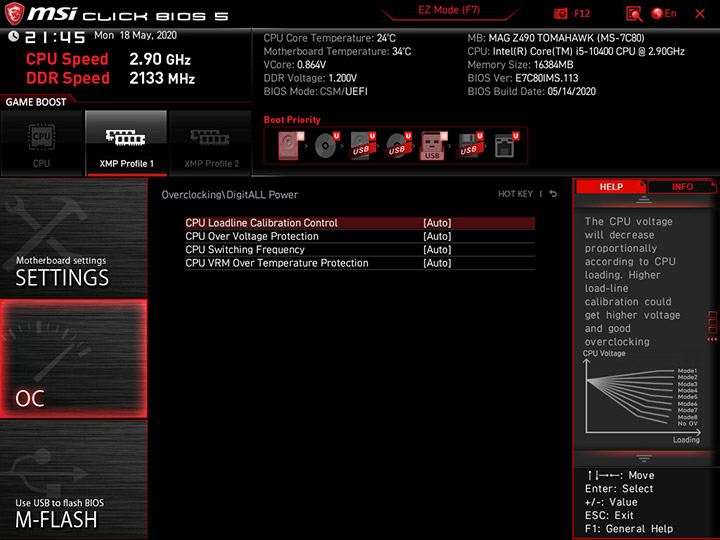Screen dimensions: 720x540
Task: Select the USB floppy boot device
Action: click(x=470, y=146)
